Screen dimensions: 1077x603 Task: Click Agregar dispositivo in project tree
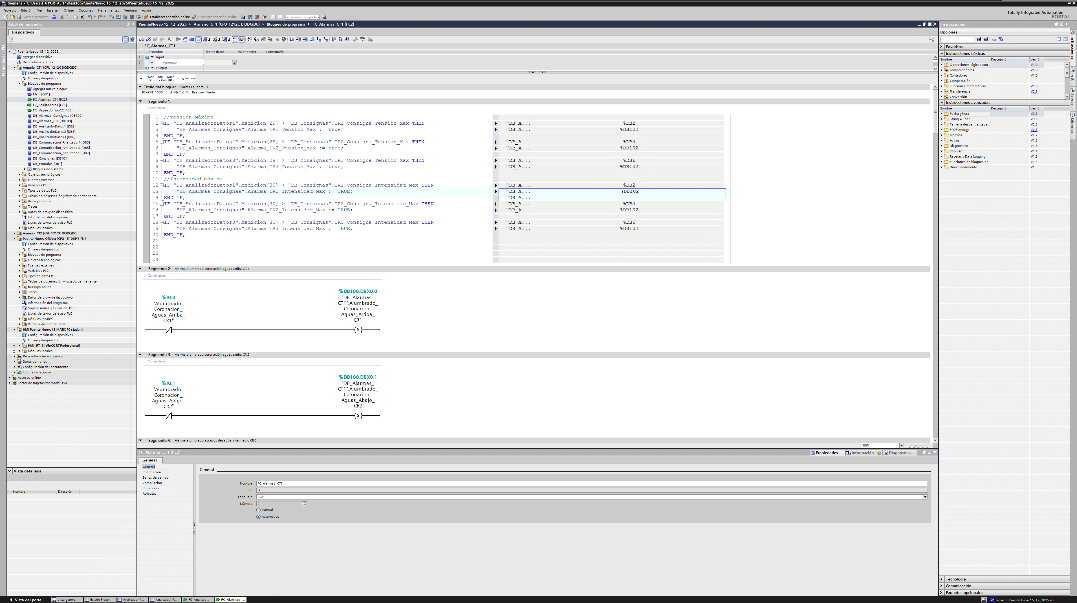click(x=35, y=57)
